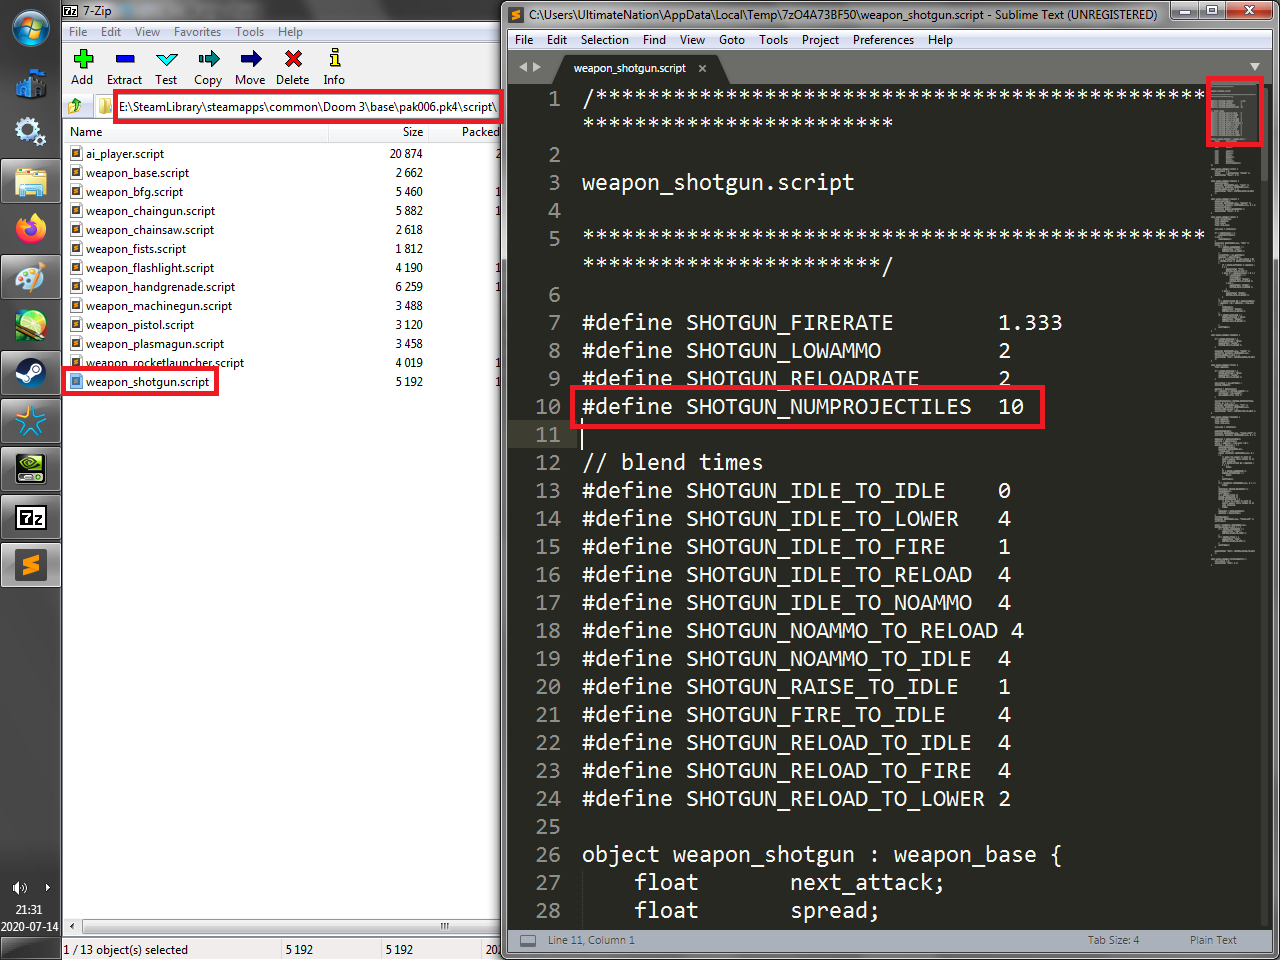Select weapon_pistol.script in the file list
This screenshot has width=1280, height=960.
pyautogui.click(x=139, y=325)
